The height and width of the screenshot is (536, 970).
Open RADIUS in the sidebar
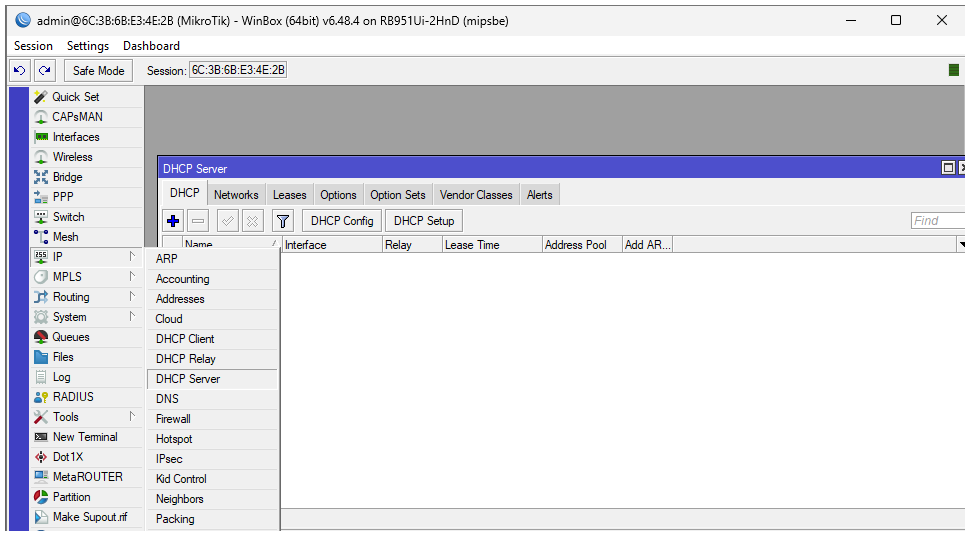pyautogui.click(x=87, y=397)
